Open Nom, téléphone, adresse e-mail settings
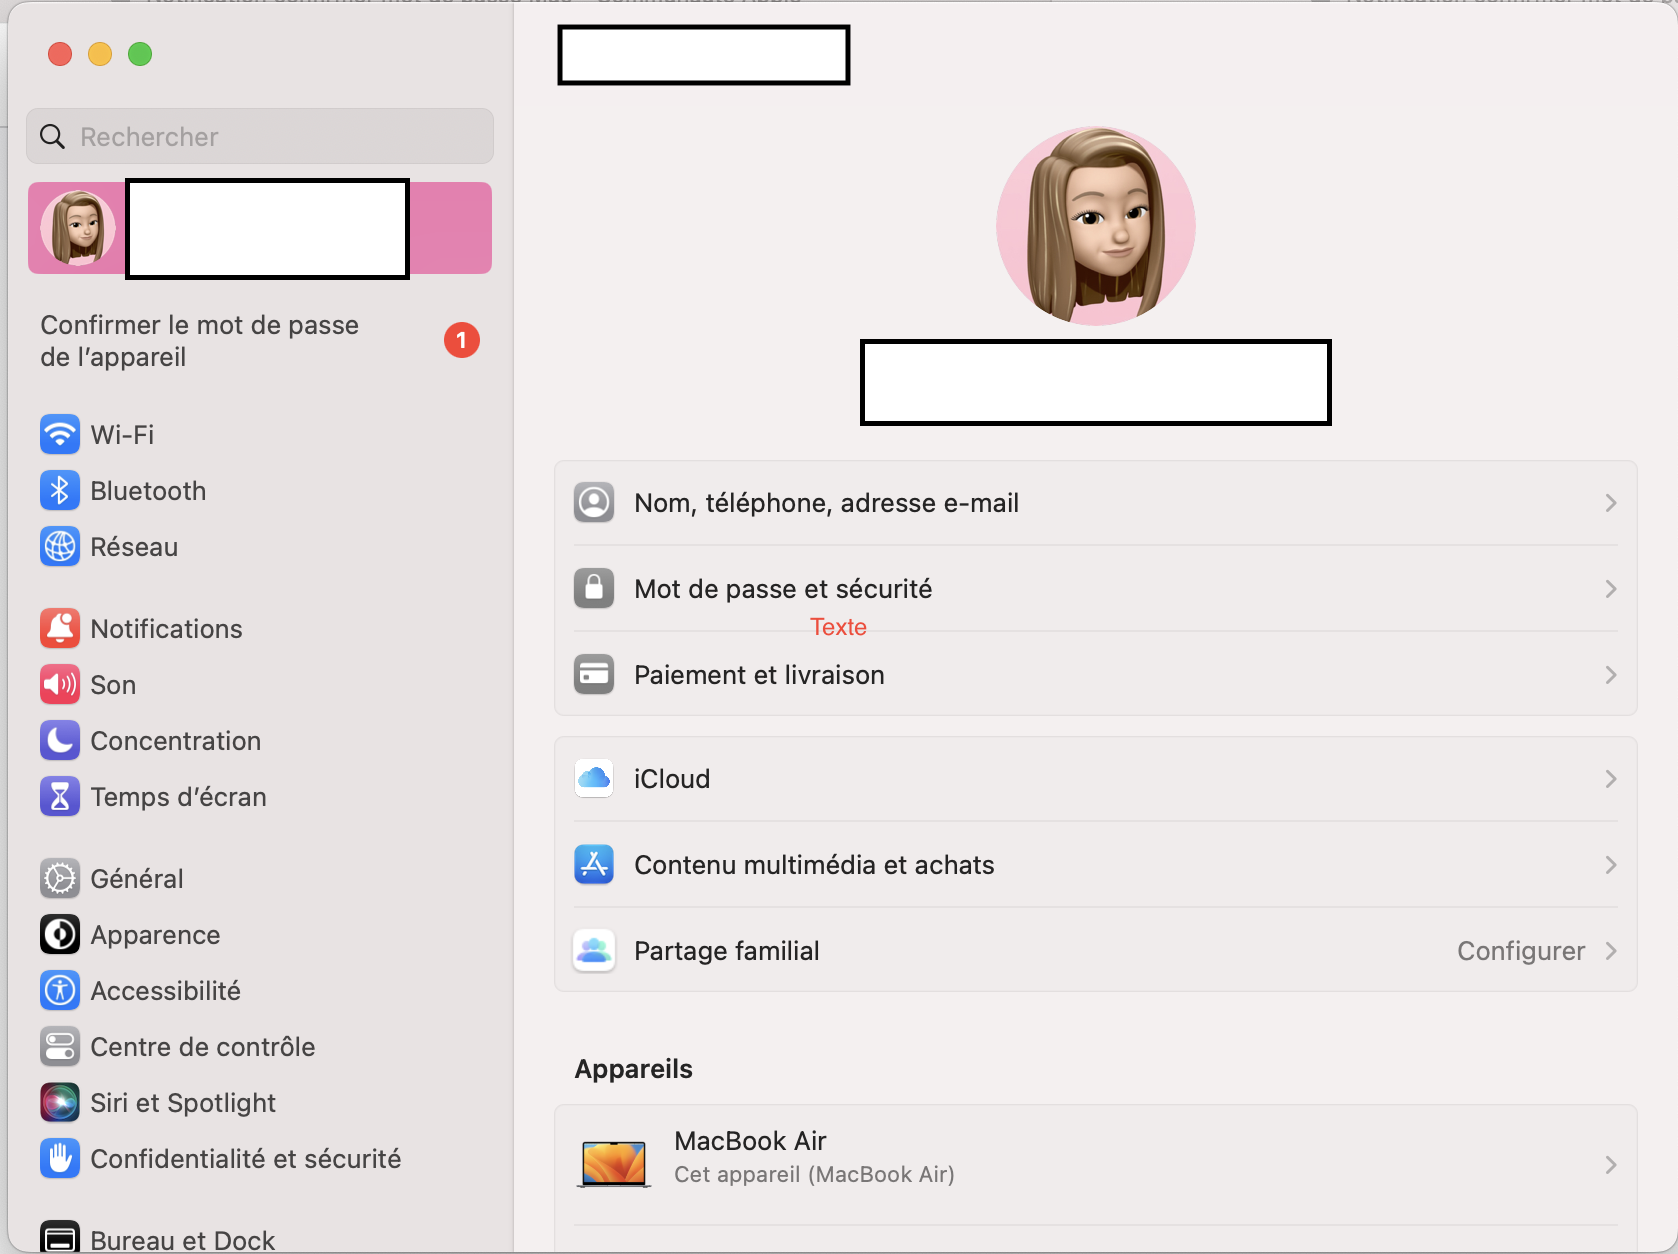 1096,502
